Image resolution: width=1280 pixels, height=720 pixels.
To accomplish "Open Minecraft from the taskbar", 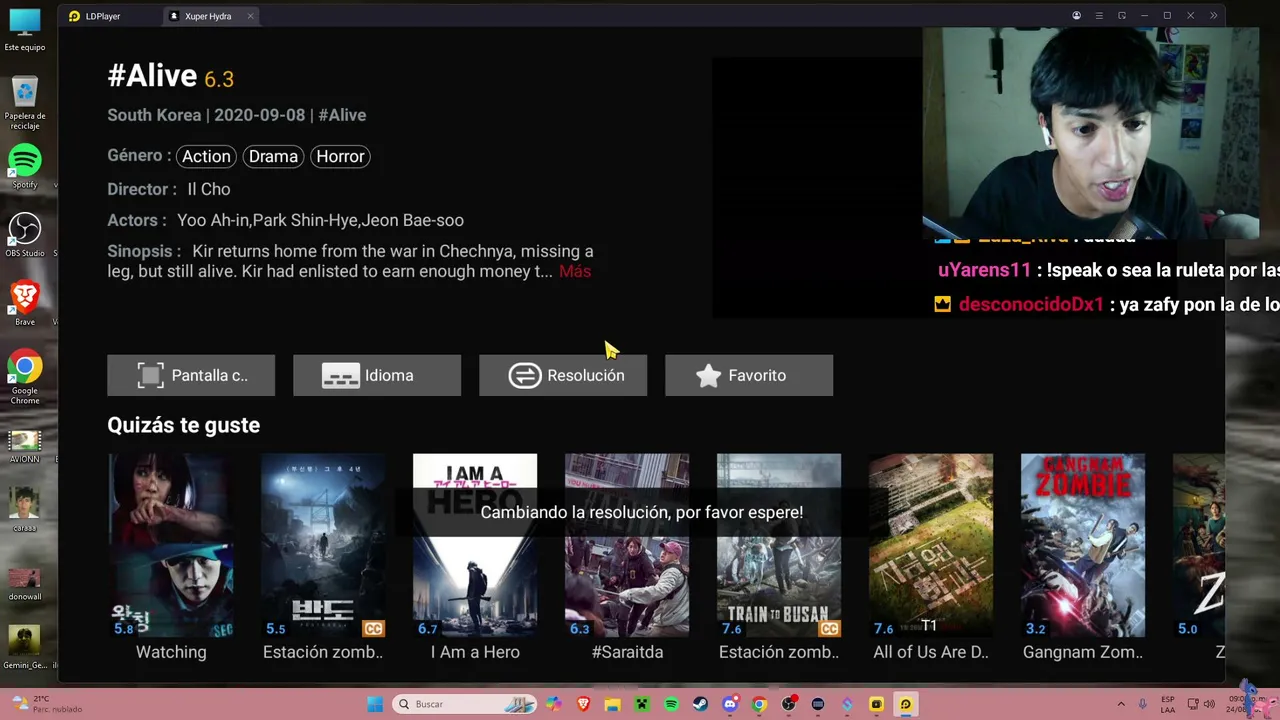I will pyautogui.click(x=642, y=704).
